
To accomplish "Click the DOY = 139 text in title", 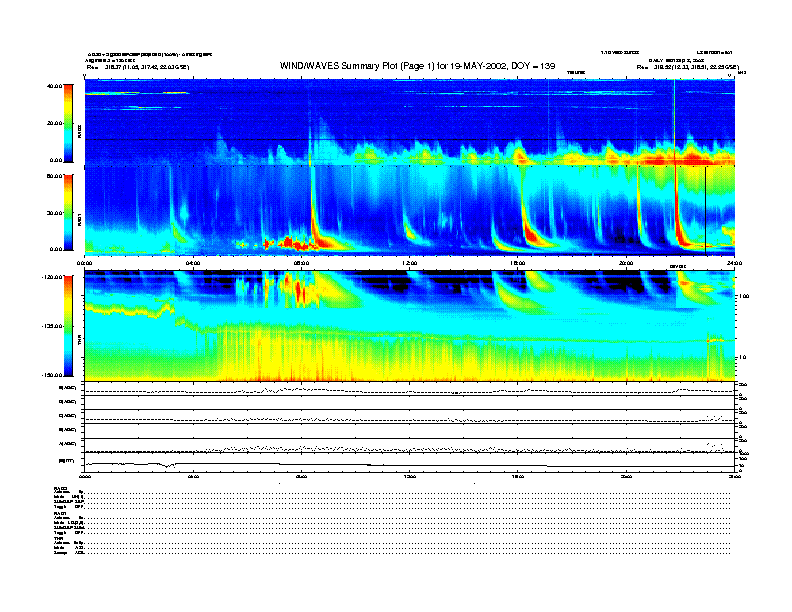I will tap(533, 66).
